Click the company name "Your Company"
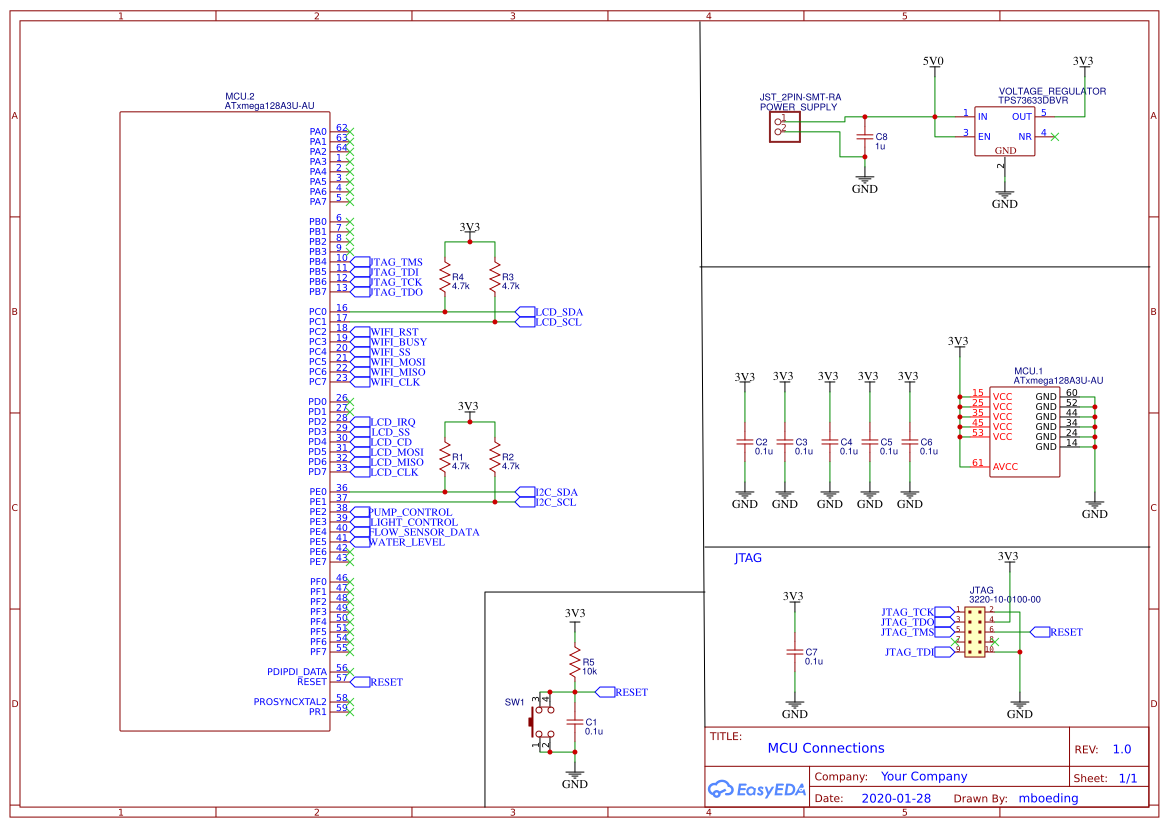The image size is (1169, 828). pyautogui.click(x=924, y=777)
